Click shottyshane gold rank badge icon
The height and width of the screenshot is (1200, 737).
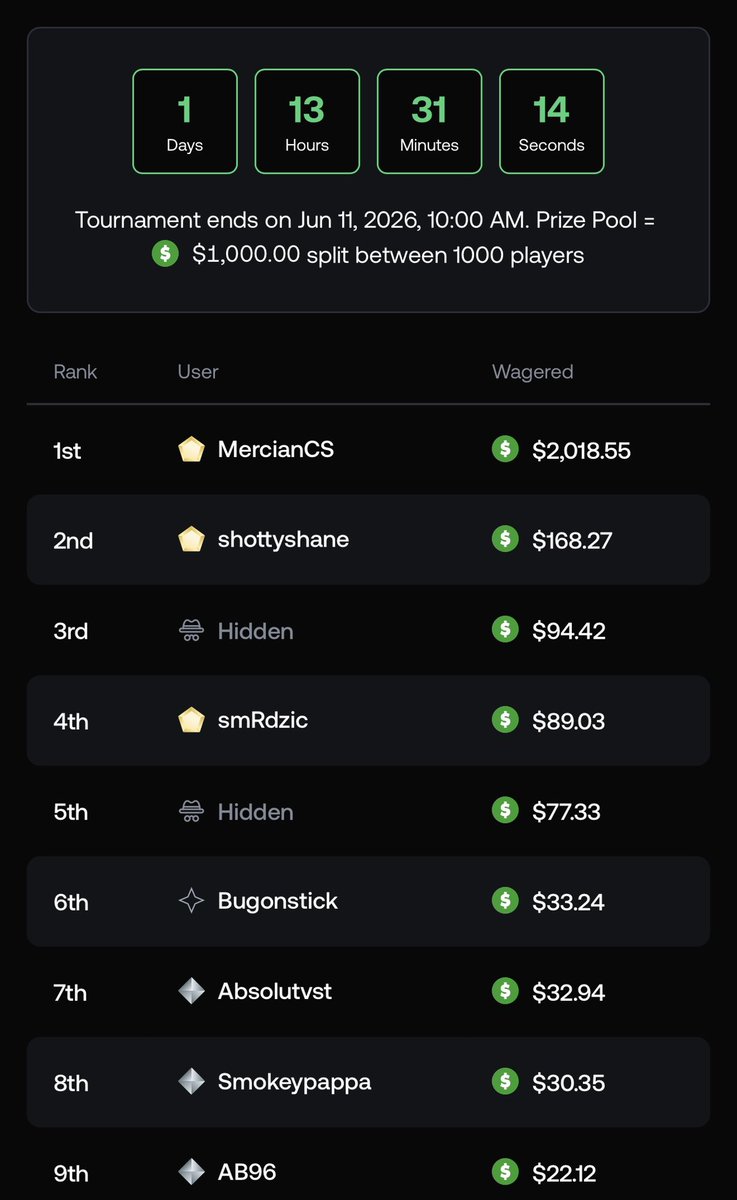pos(191,540)
